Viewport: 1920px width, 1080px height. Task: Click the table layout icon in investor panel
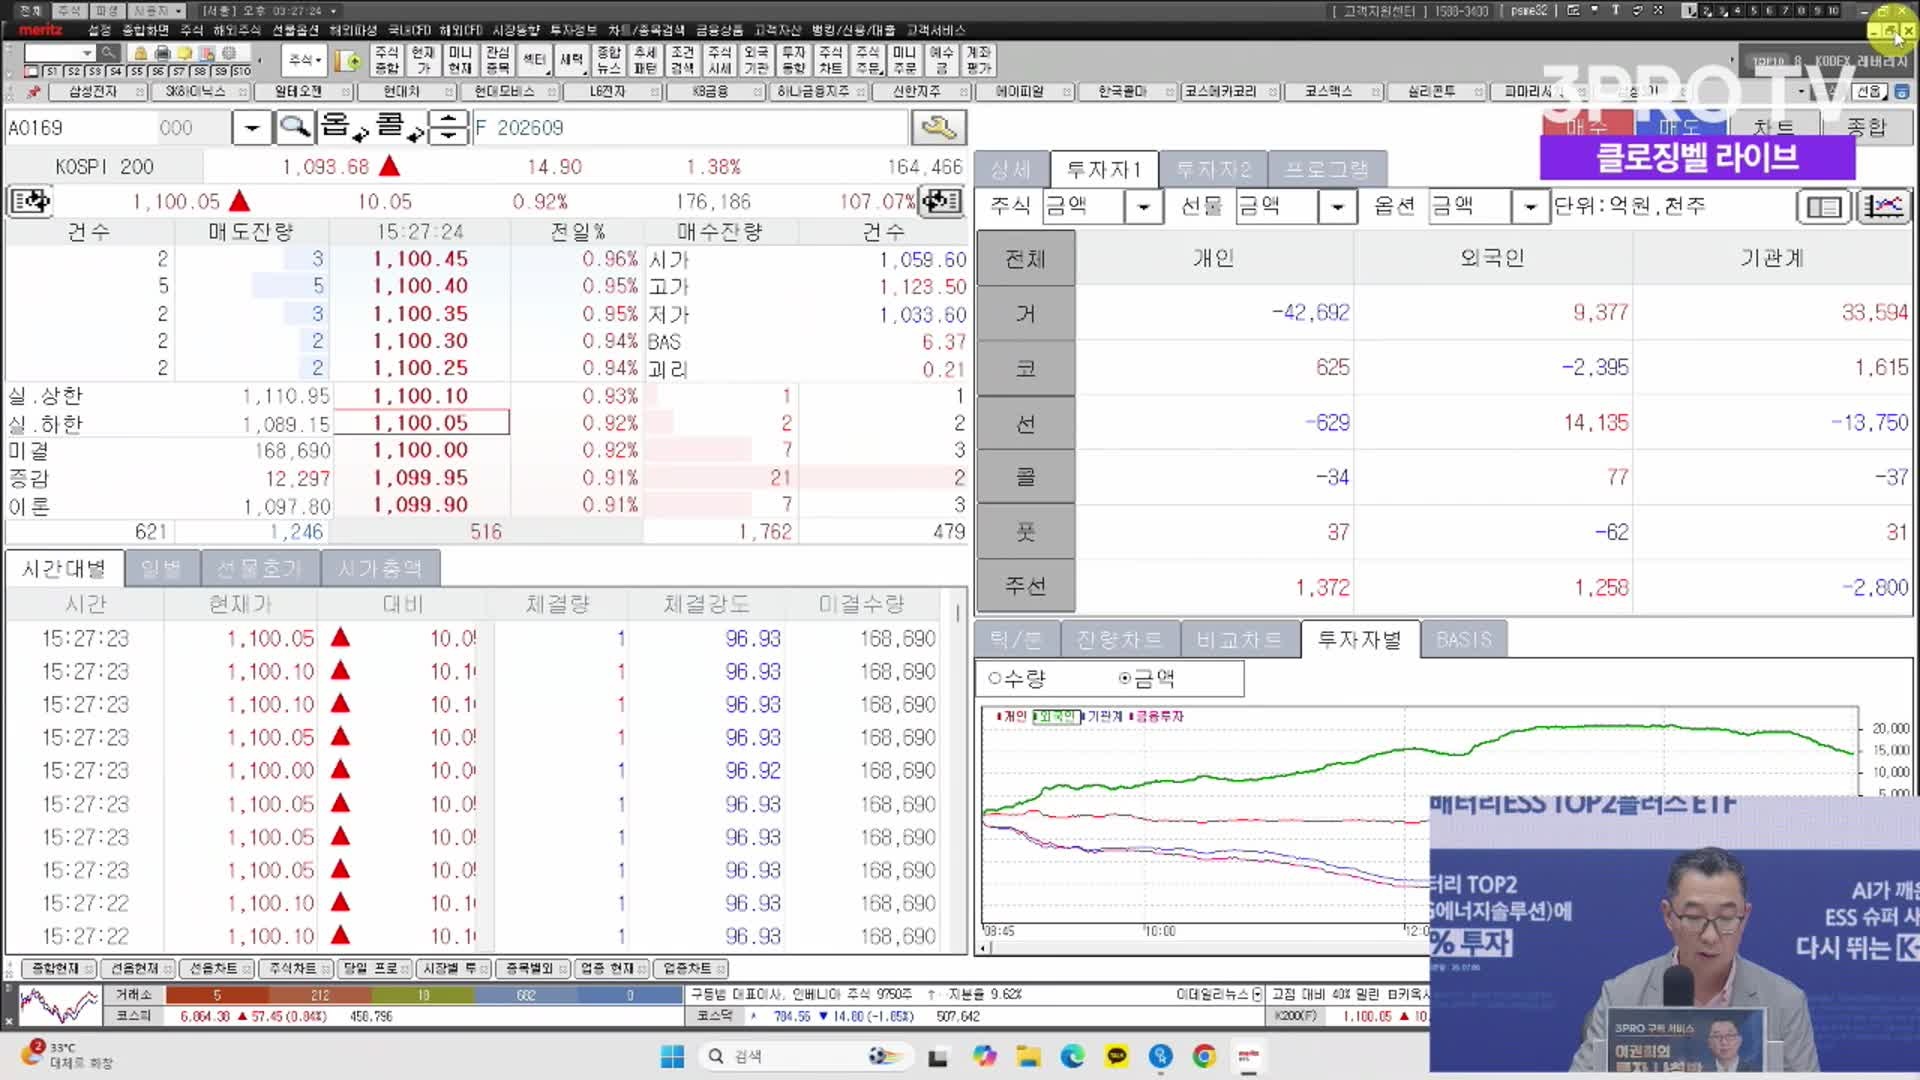tap(1824, 207)
